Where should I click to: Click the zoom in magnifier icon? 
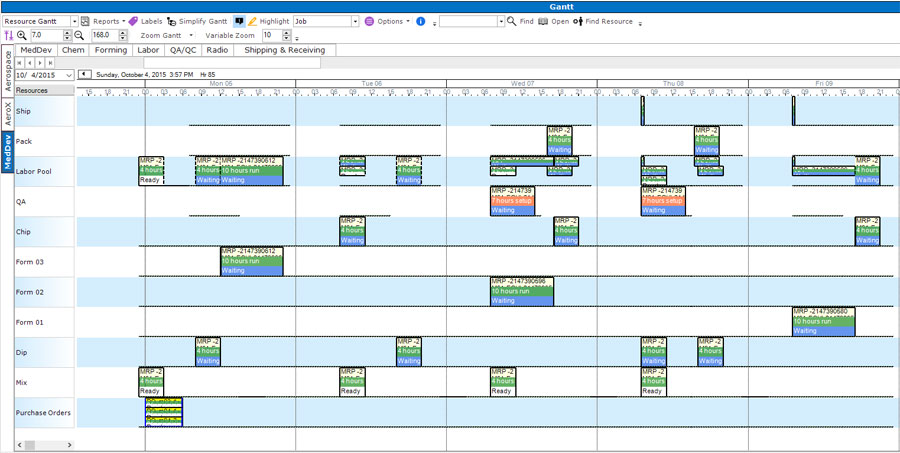[x=22, y=36]
